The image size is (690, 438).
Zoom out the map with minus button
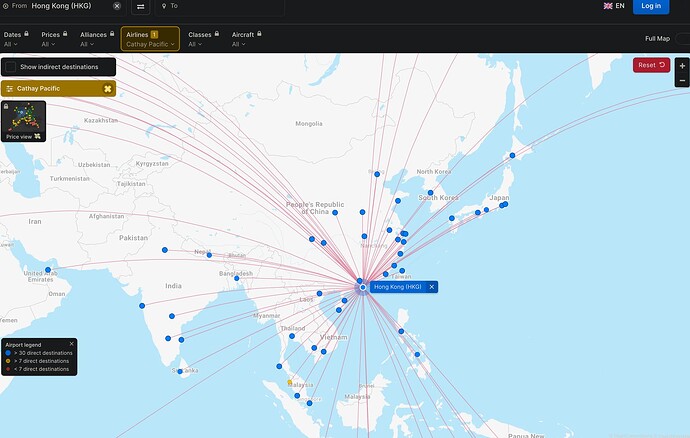(682, 80)
